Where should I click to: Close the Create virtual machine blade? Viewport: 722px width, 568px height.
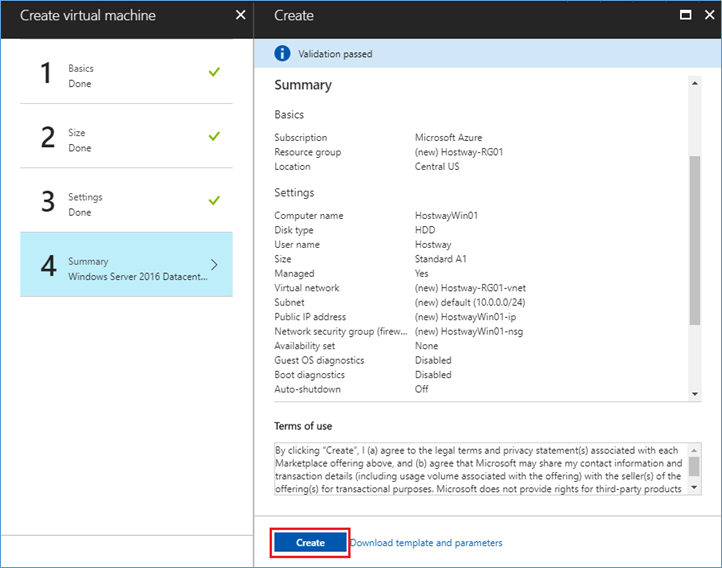pos(240,15)
